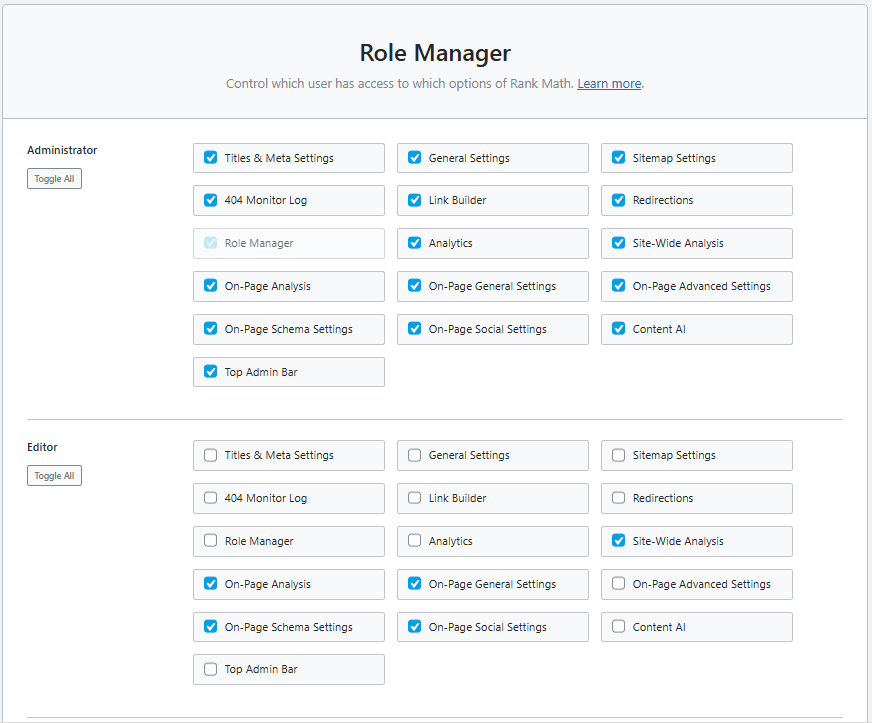Enable Editor Link Builder checkbox
Image resolution: width=872 pixels, height=723 pixels.
click(x=414, y=498)
